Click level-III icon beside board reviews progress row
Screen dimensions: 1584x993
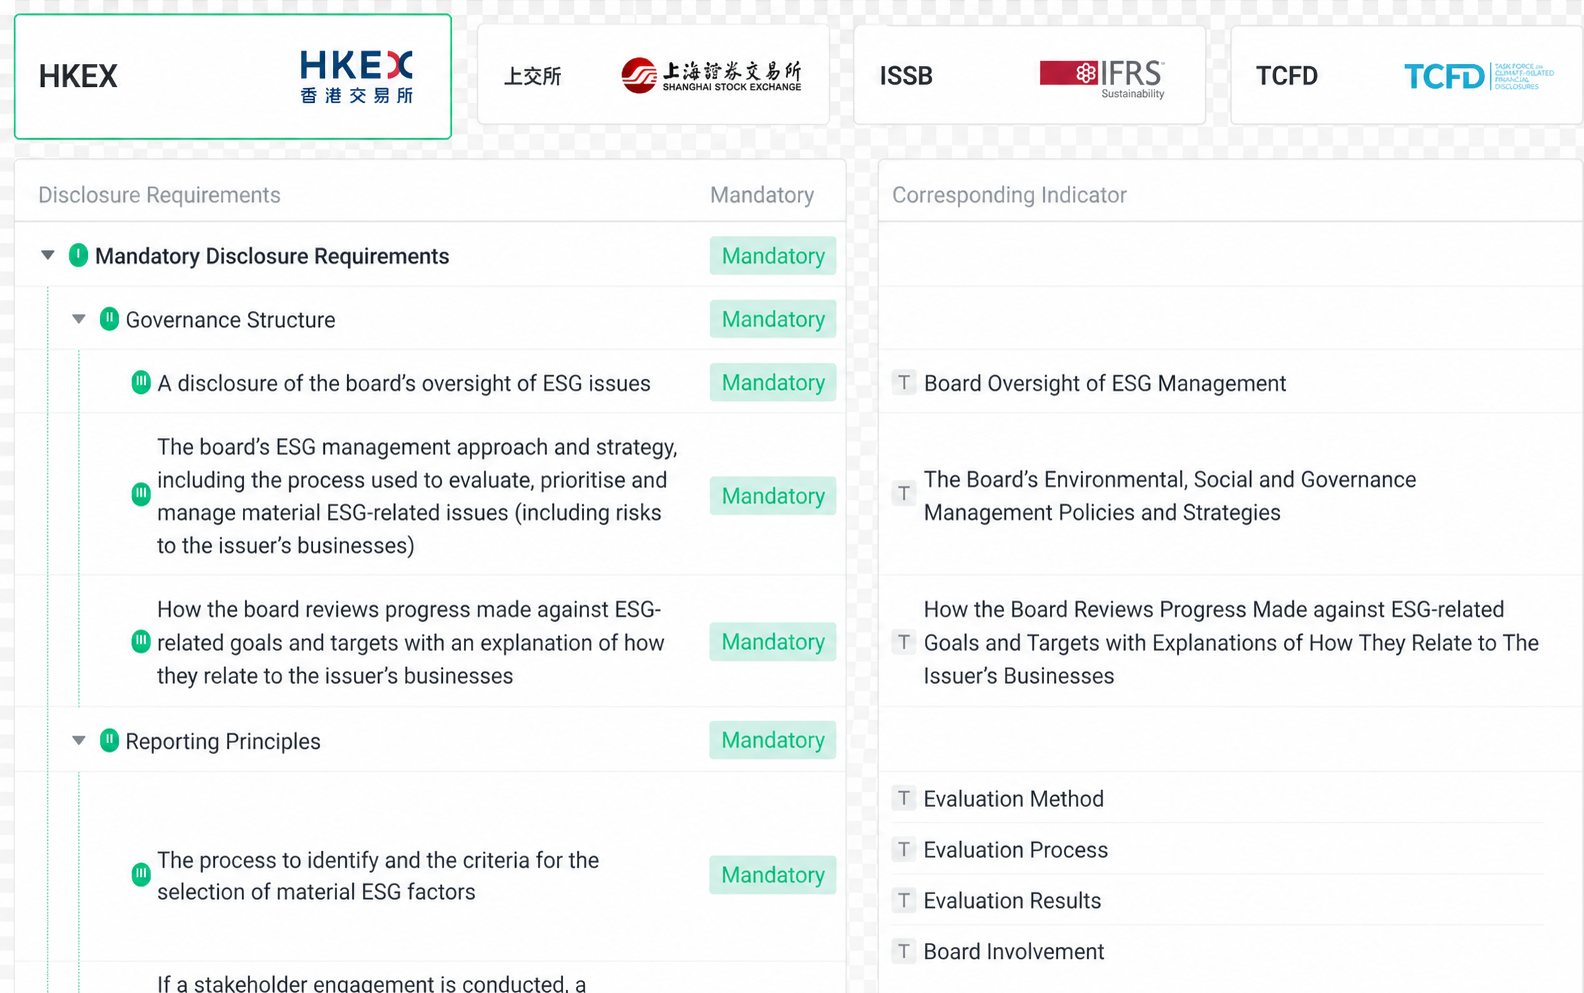(141, 641)
